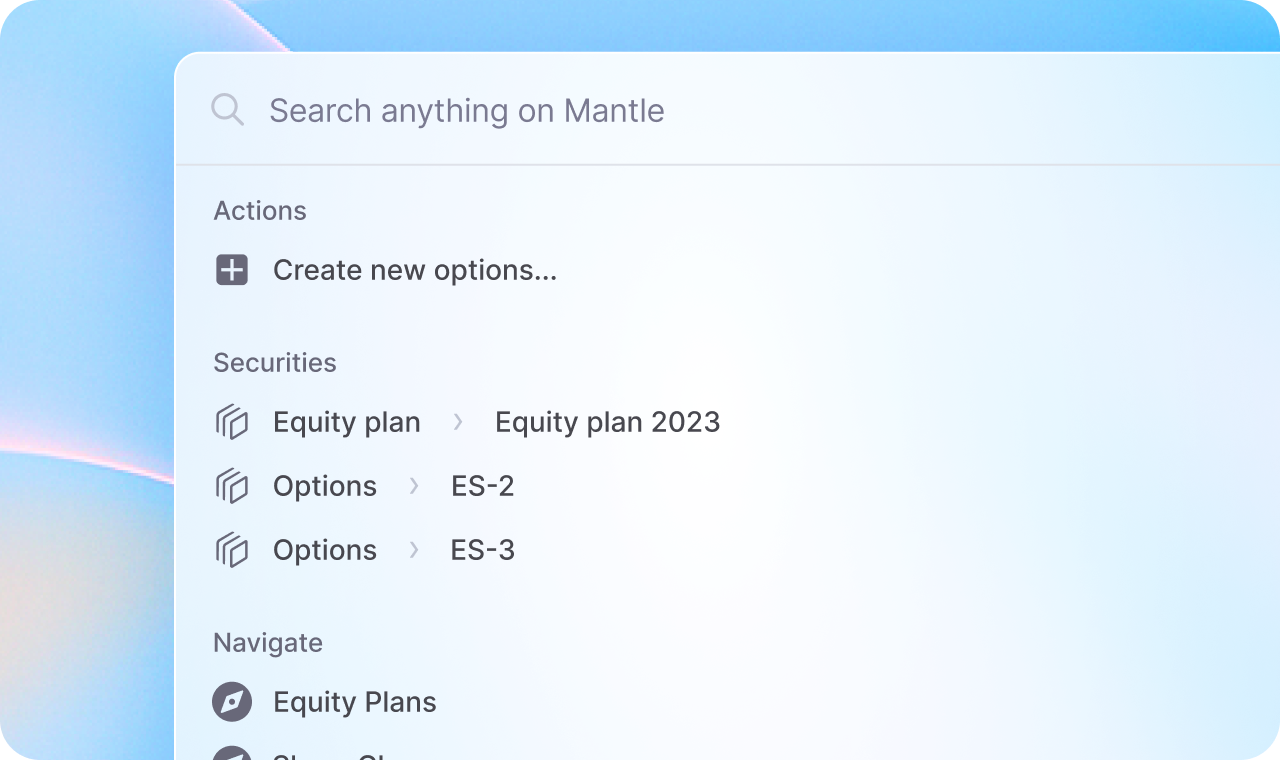Click the Navigate section label
This screenshot has width=1280, height=760.
[x=267, y=643]
